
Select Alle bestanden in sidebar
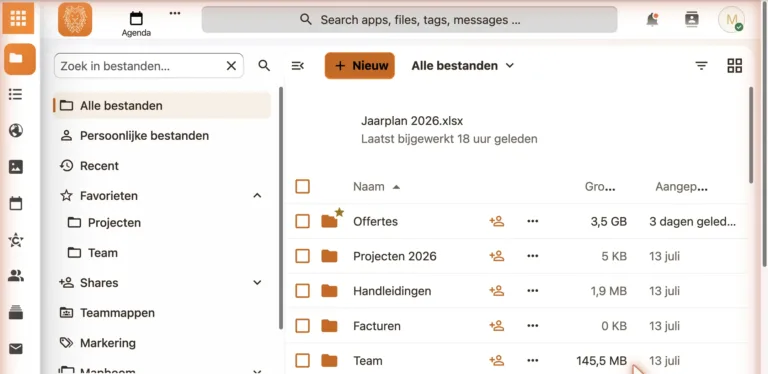pyautogui.click(x=162, y=105)
